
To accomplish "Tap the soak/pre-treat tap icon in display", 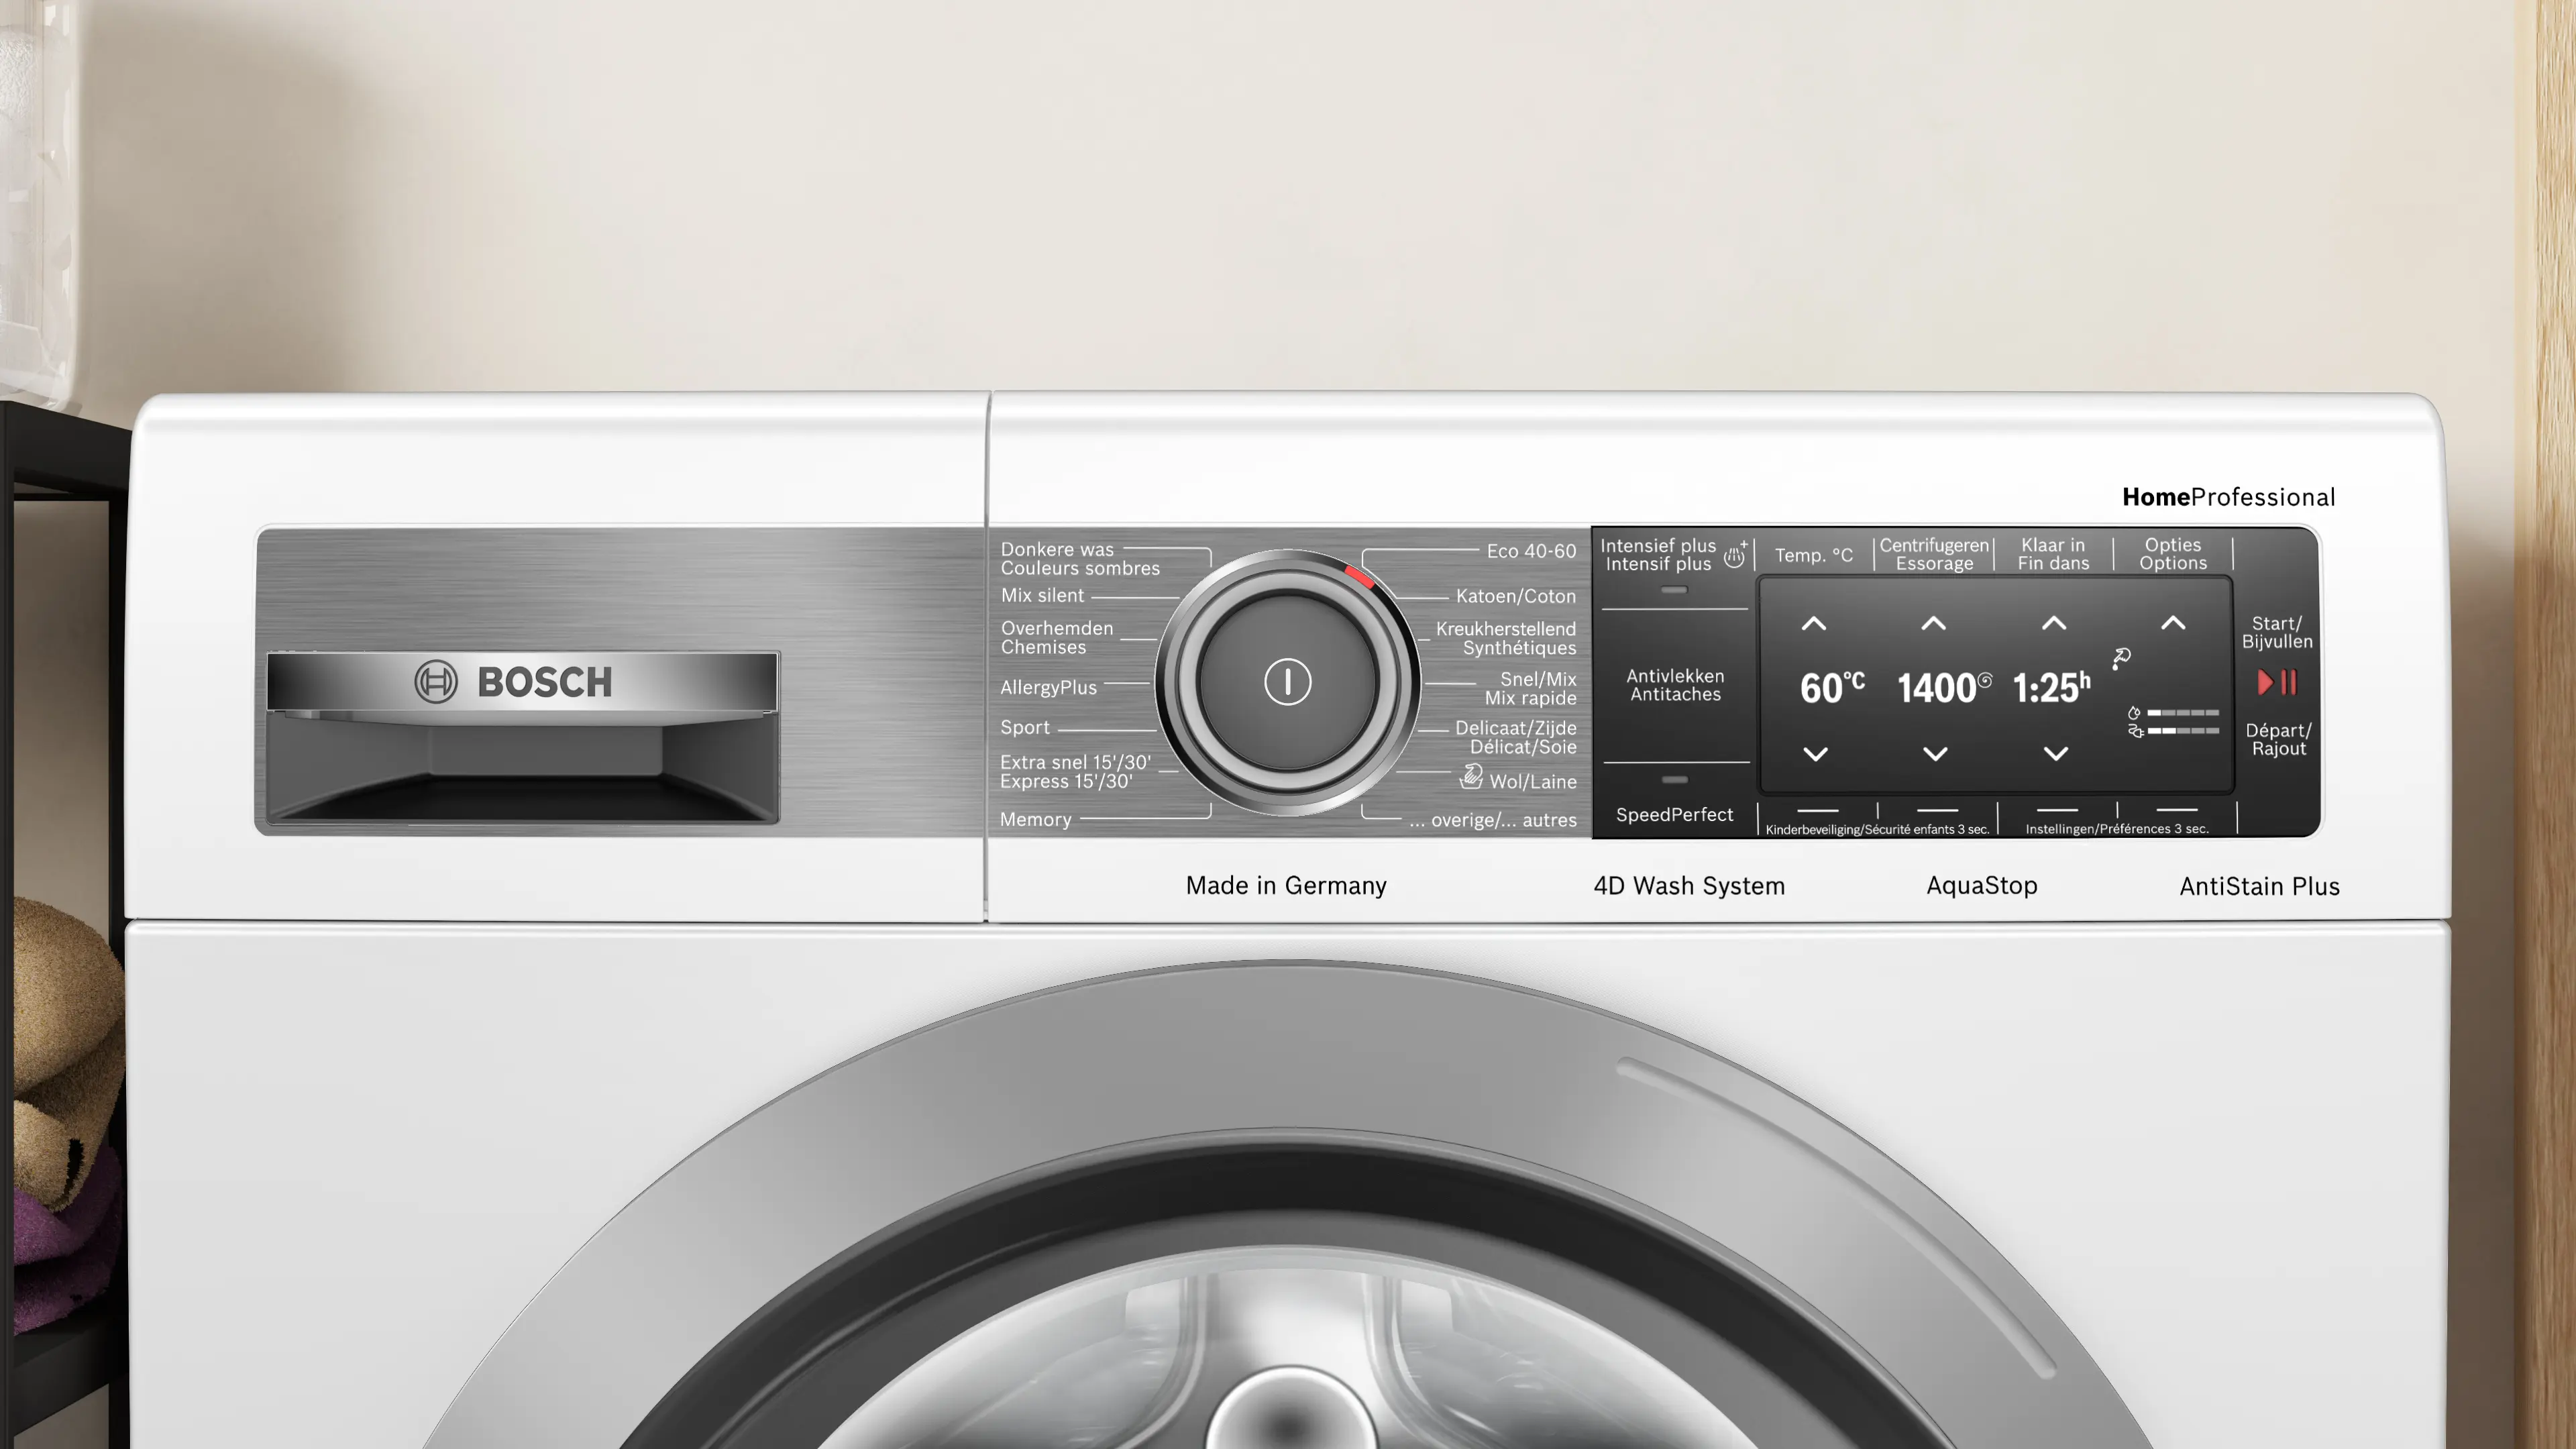I will (x=2121, y=658).
